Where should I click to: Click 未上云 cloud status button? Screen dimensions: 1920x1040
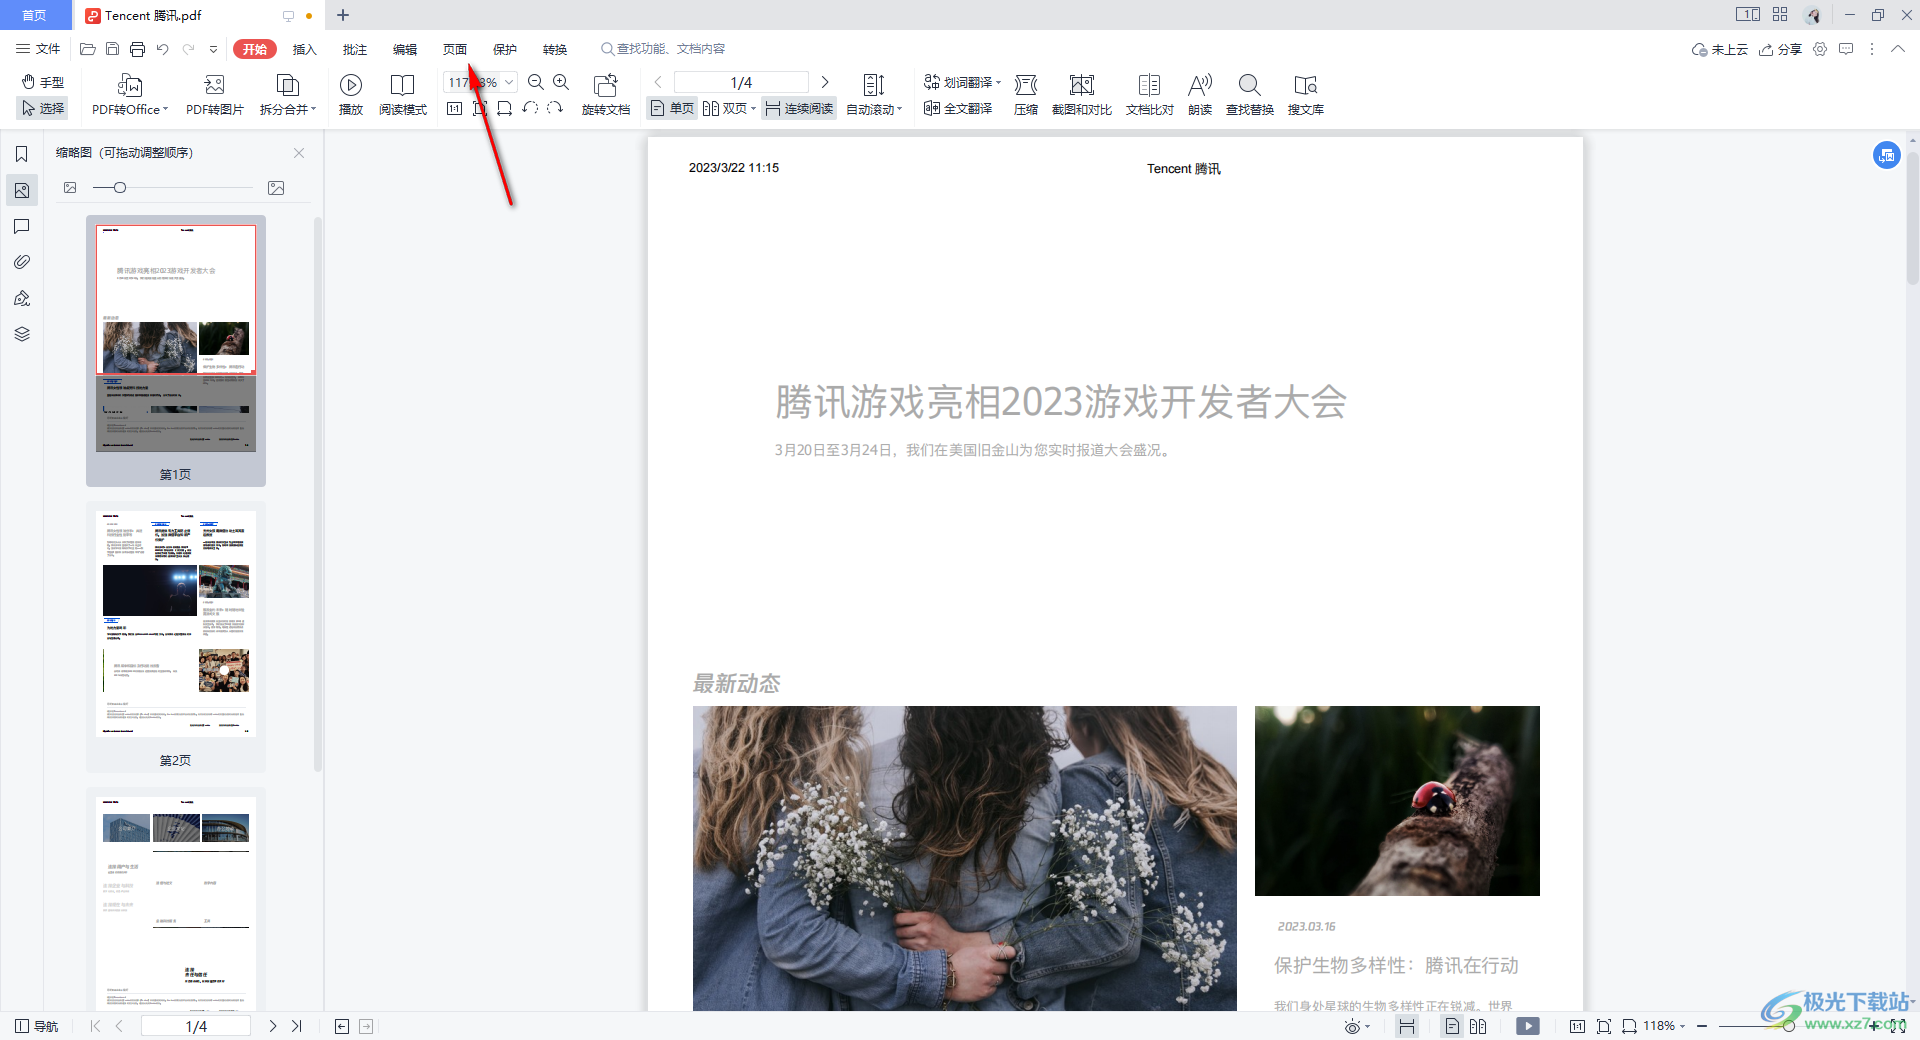(x=1719, y=49)
